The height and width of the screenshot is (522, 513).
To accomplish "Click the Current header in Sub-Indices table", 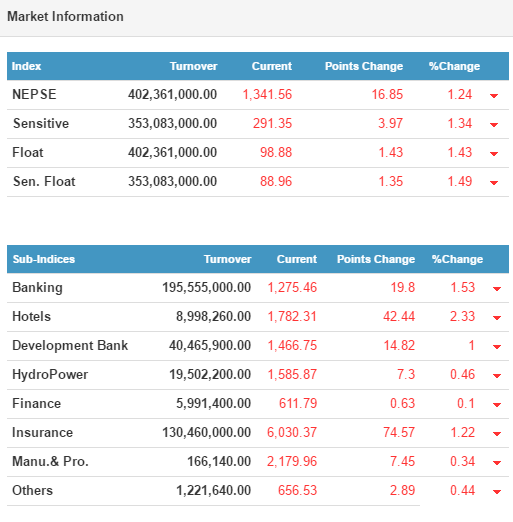I will [297, 259].
